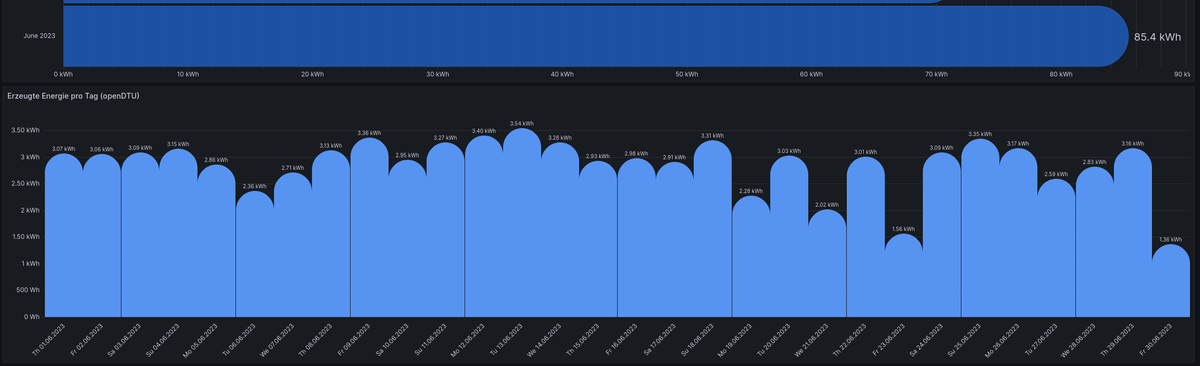The height and width of the screenshot is (366, 1200).
Task: Click the 2.59 kWh value label
Action: point(1056,174)
